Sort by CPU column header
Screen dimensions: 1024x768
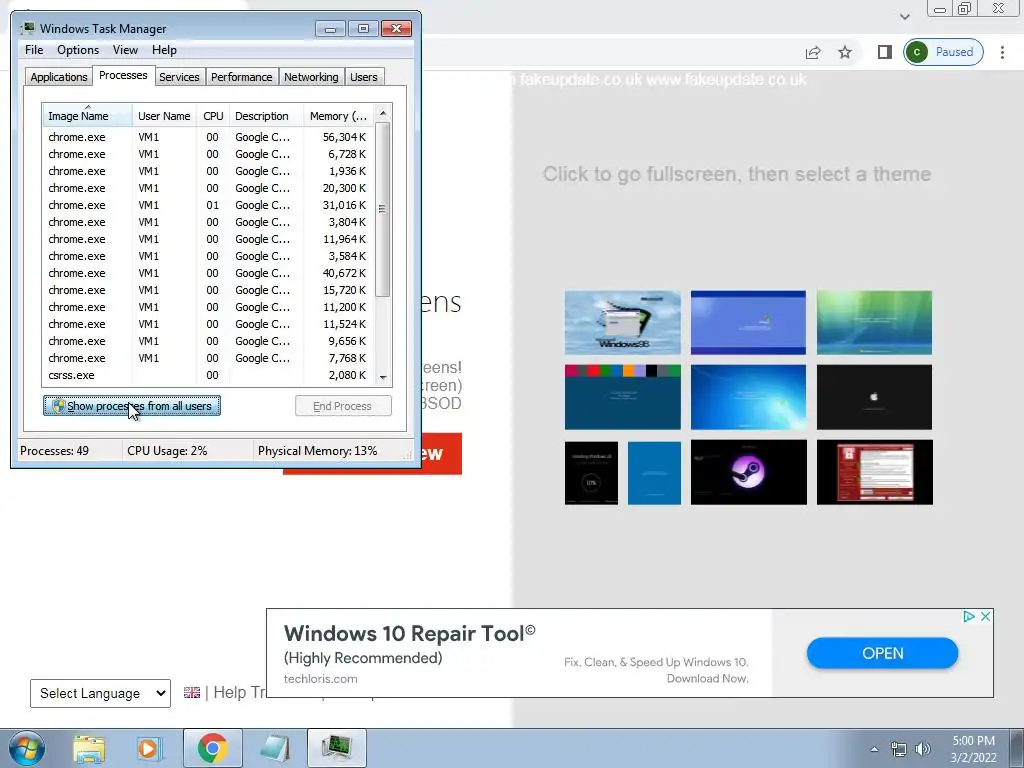[213, 116]
